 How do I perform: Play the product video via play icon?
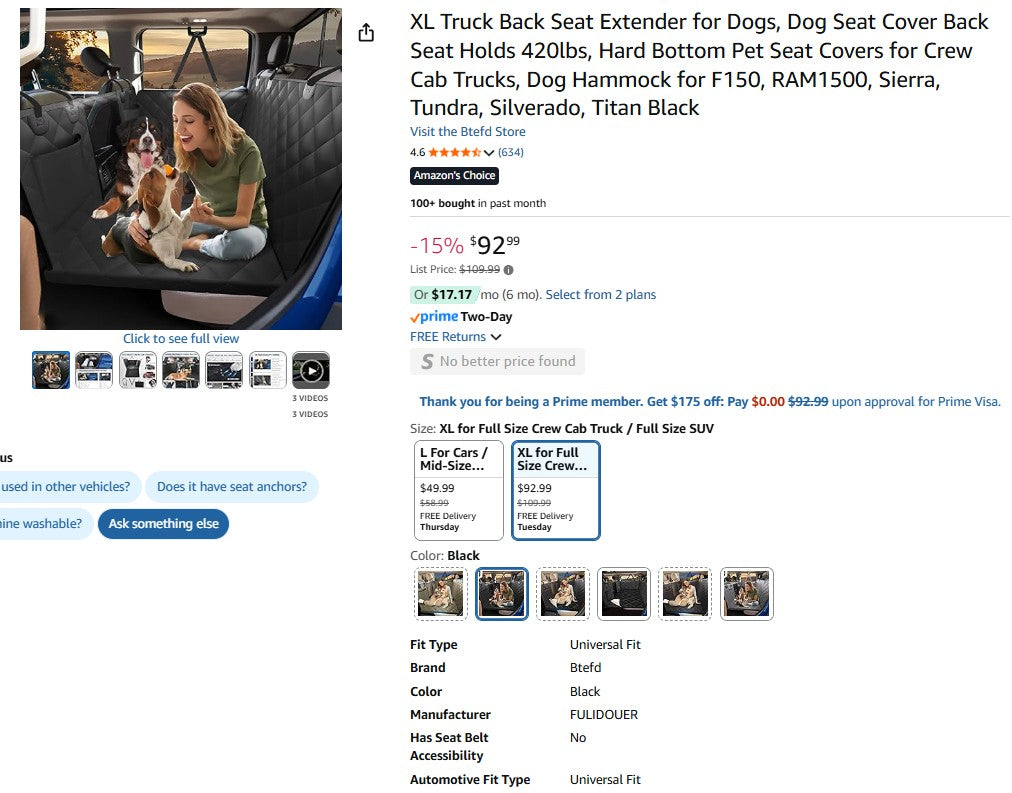pyautogui.click(x=310, y=370)
